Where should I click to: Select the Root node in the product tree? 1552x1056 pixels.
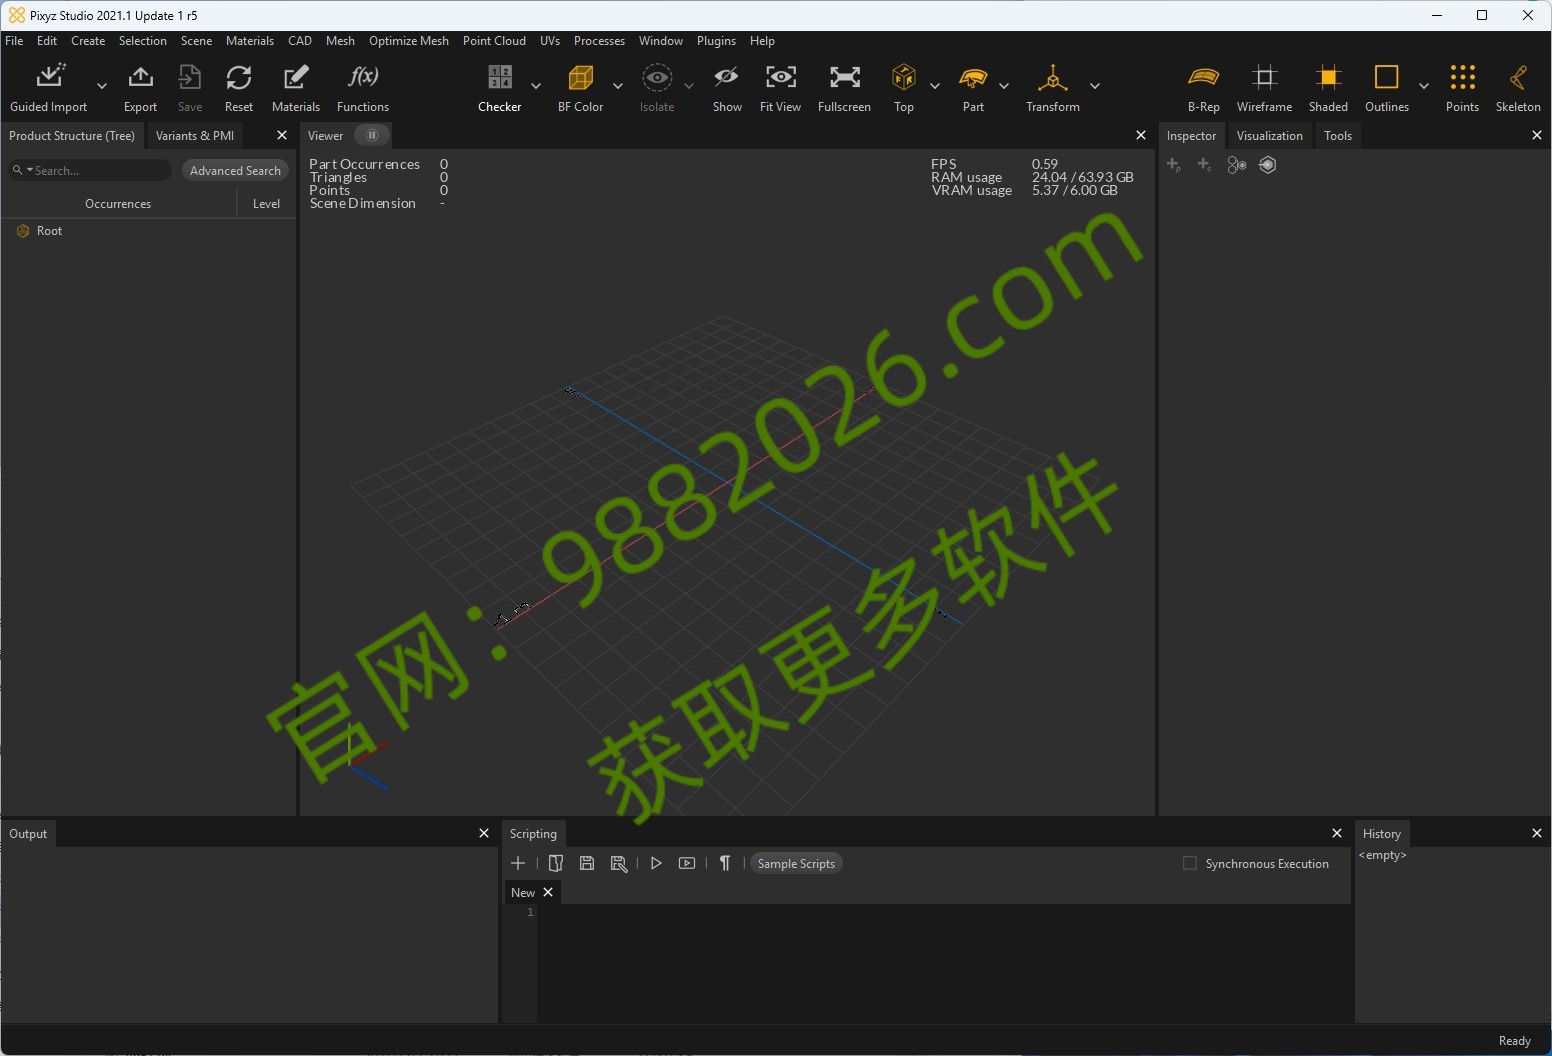pyautogui.click(x=50, y=231)
